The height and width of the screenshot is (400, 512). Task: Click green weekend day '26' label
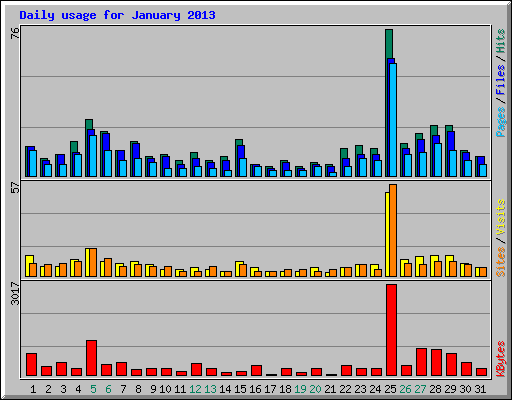pyautogui.click(x=405, y=389)
